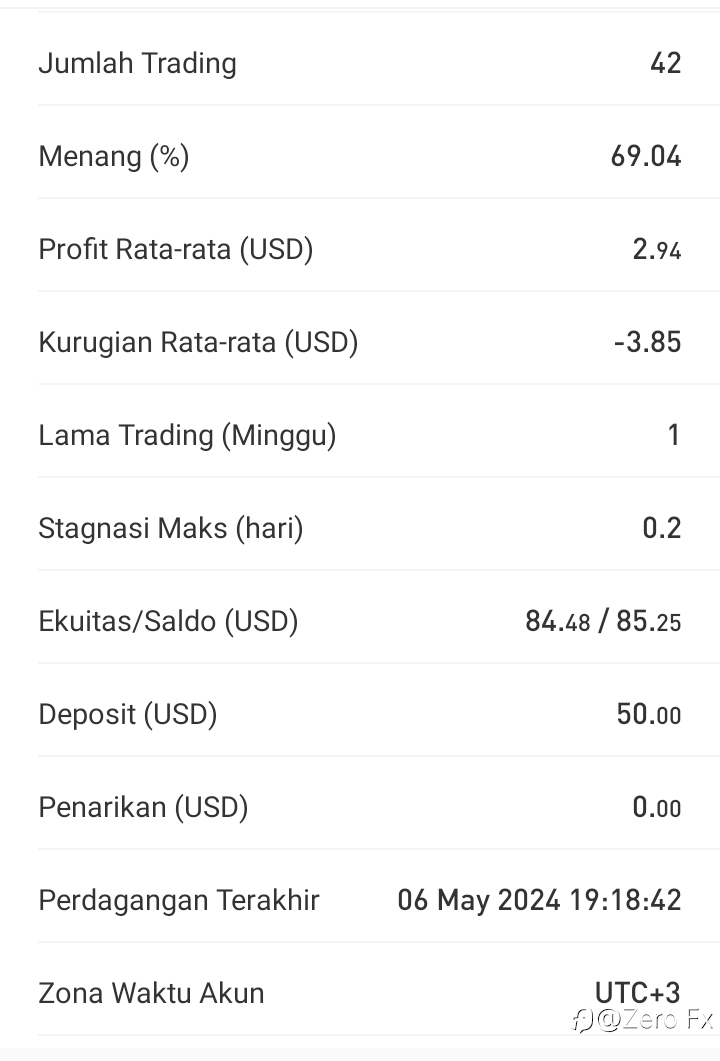Tap the Stagnasi Maks (hari) label
This screenshot has height=1061, width=720.
(171, 528)
